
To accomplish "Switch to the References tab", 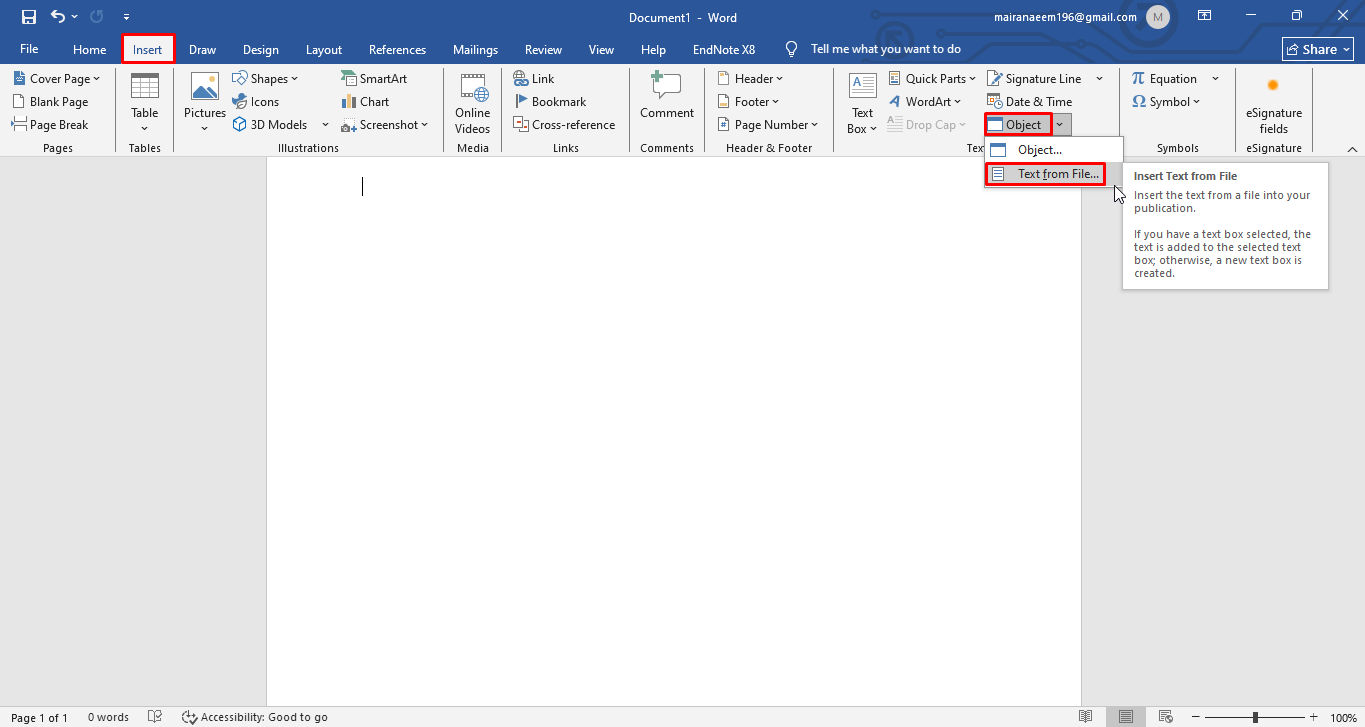I will click(x=397, y=50).
